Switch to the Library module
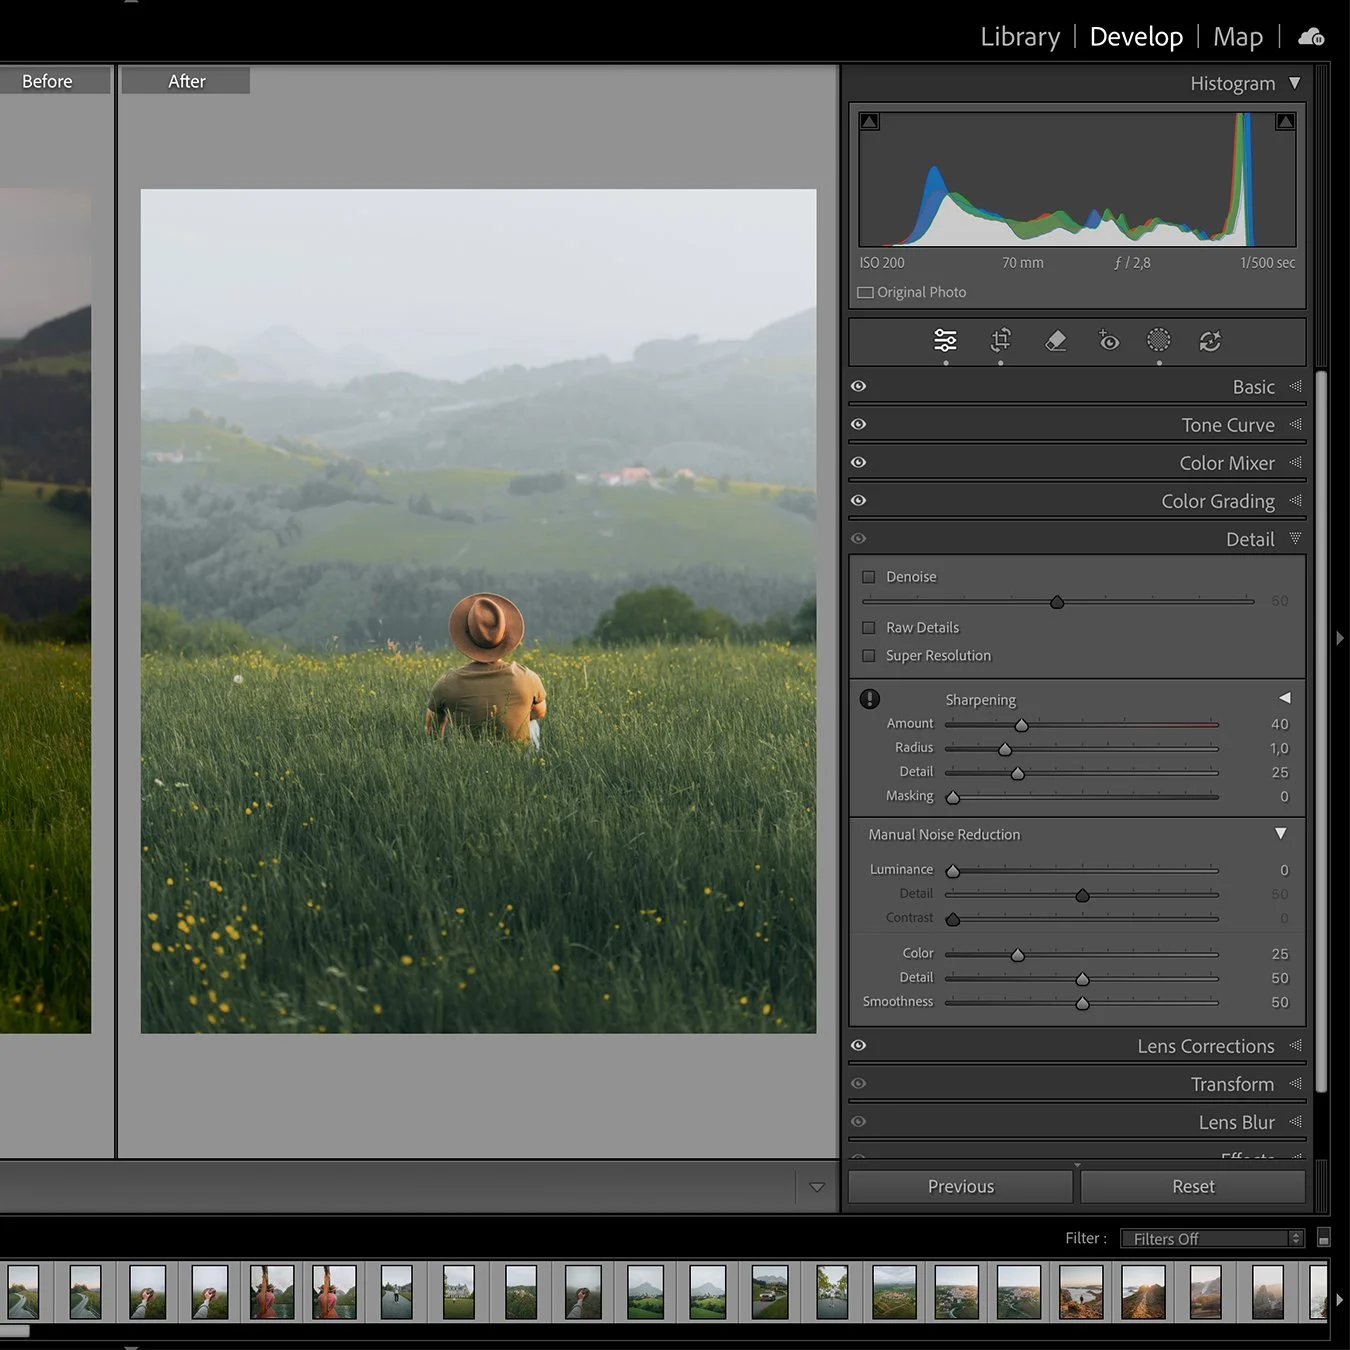The width and height of the screenshot is (1350, 1350). [x=1020, y=37]
